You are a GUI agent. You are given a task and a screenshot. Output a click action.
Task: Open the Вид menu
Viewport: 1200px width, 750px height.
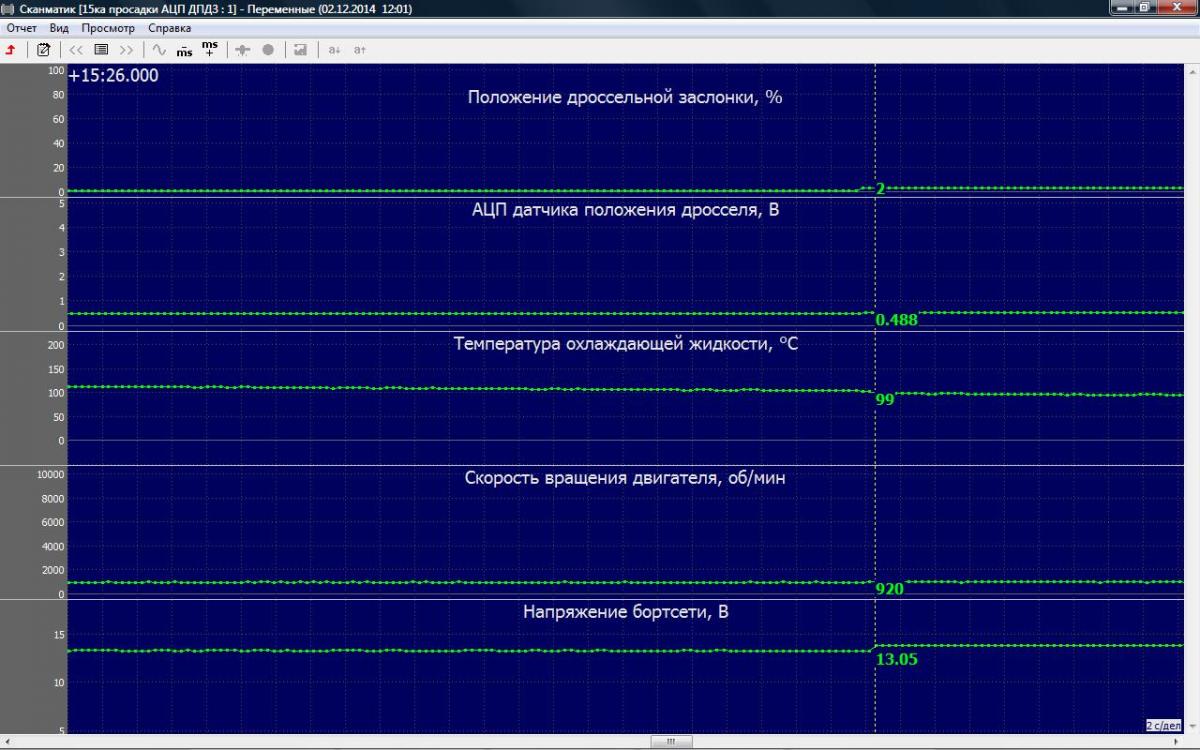pyautogui.click(x=59, y=28)
